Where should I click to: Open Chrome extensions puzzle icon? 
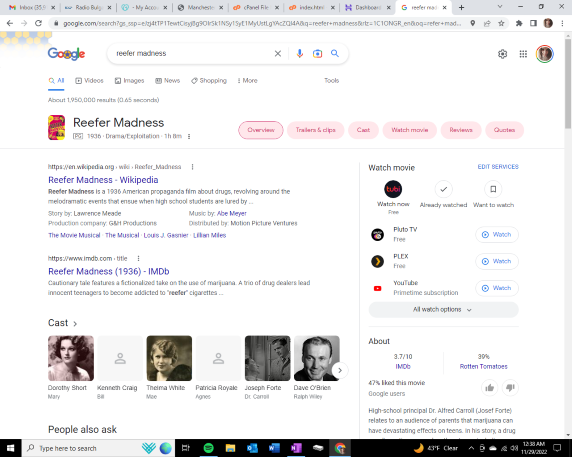pyautogui.click(x=519, y=23)
